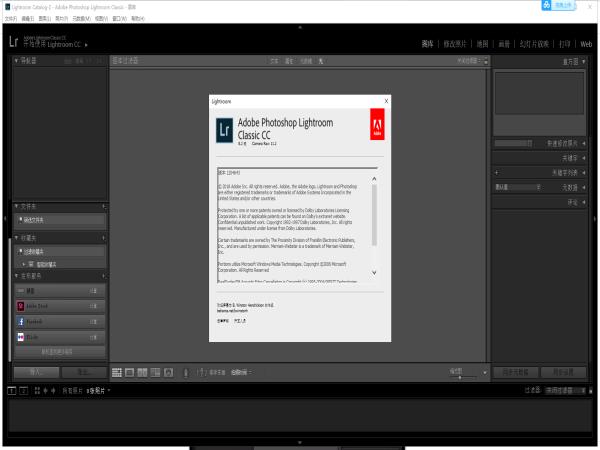The image size is (600, 450).
Task: Expand the Quick Develop panel
Action: click(x=584, y=143)
